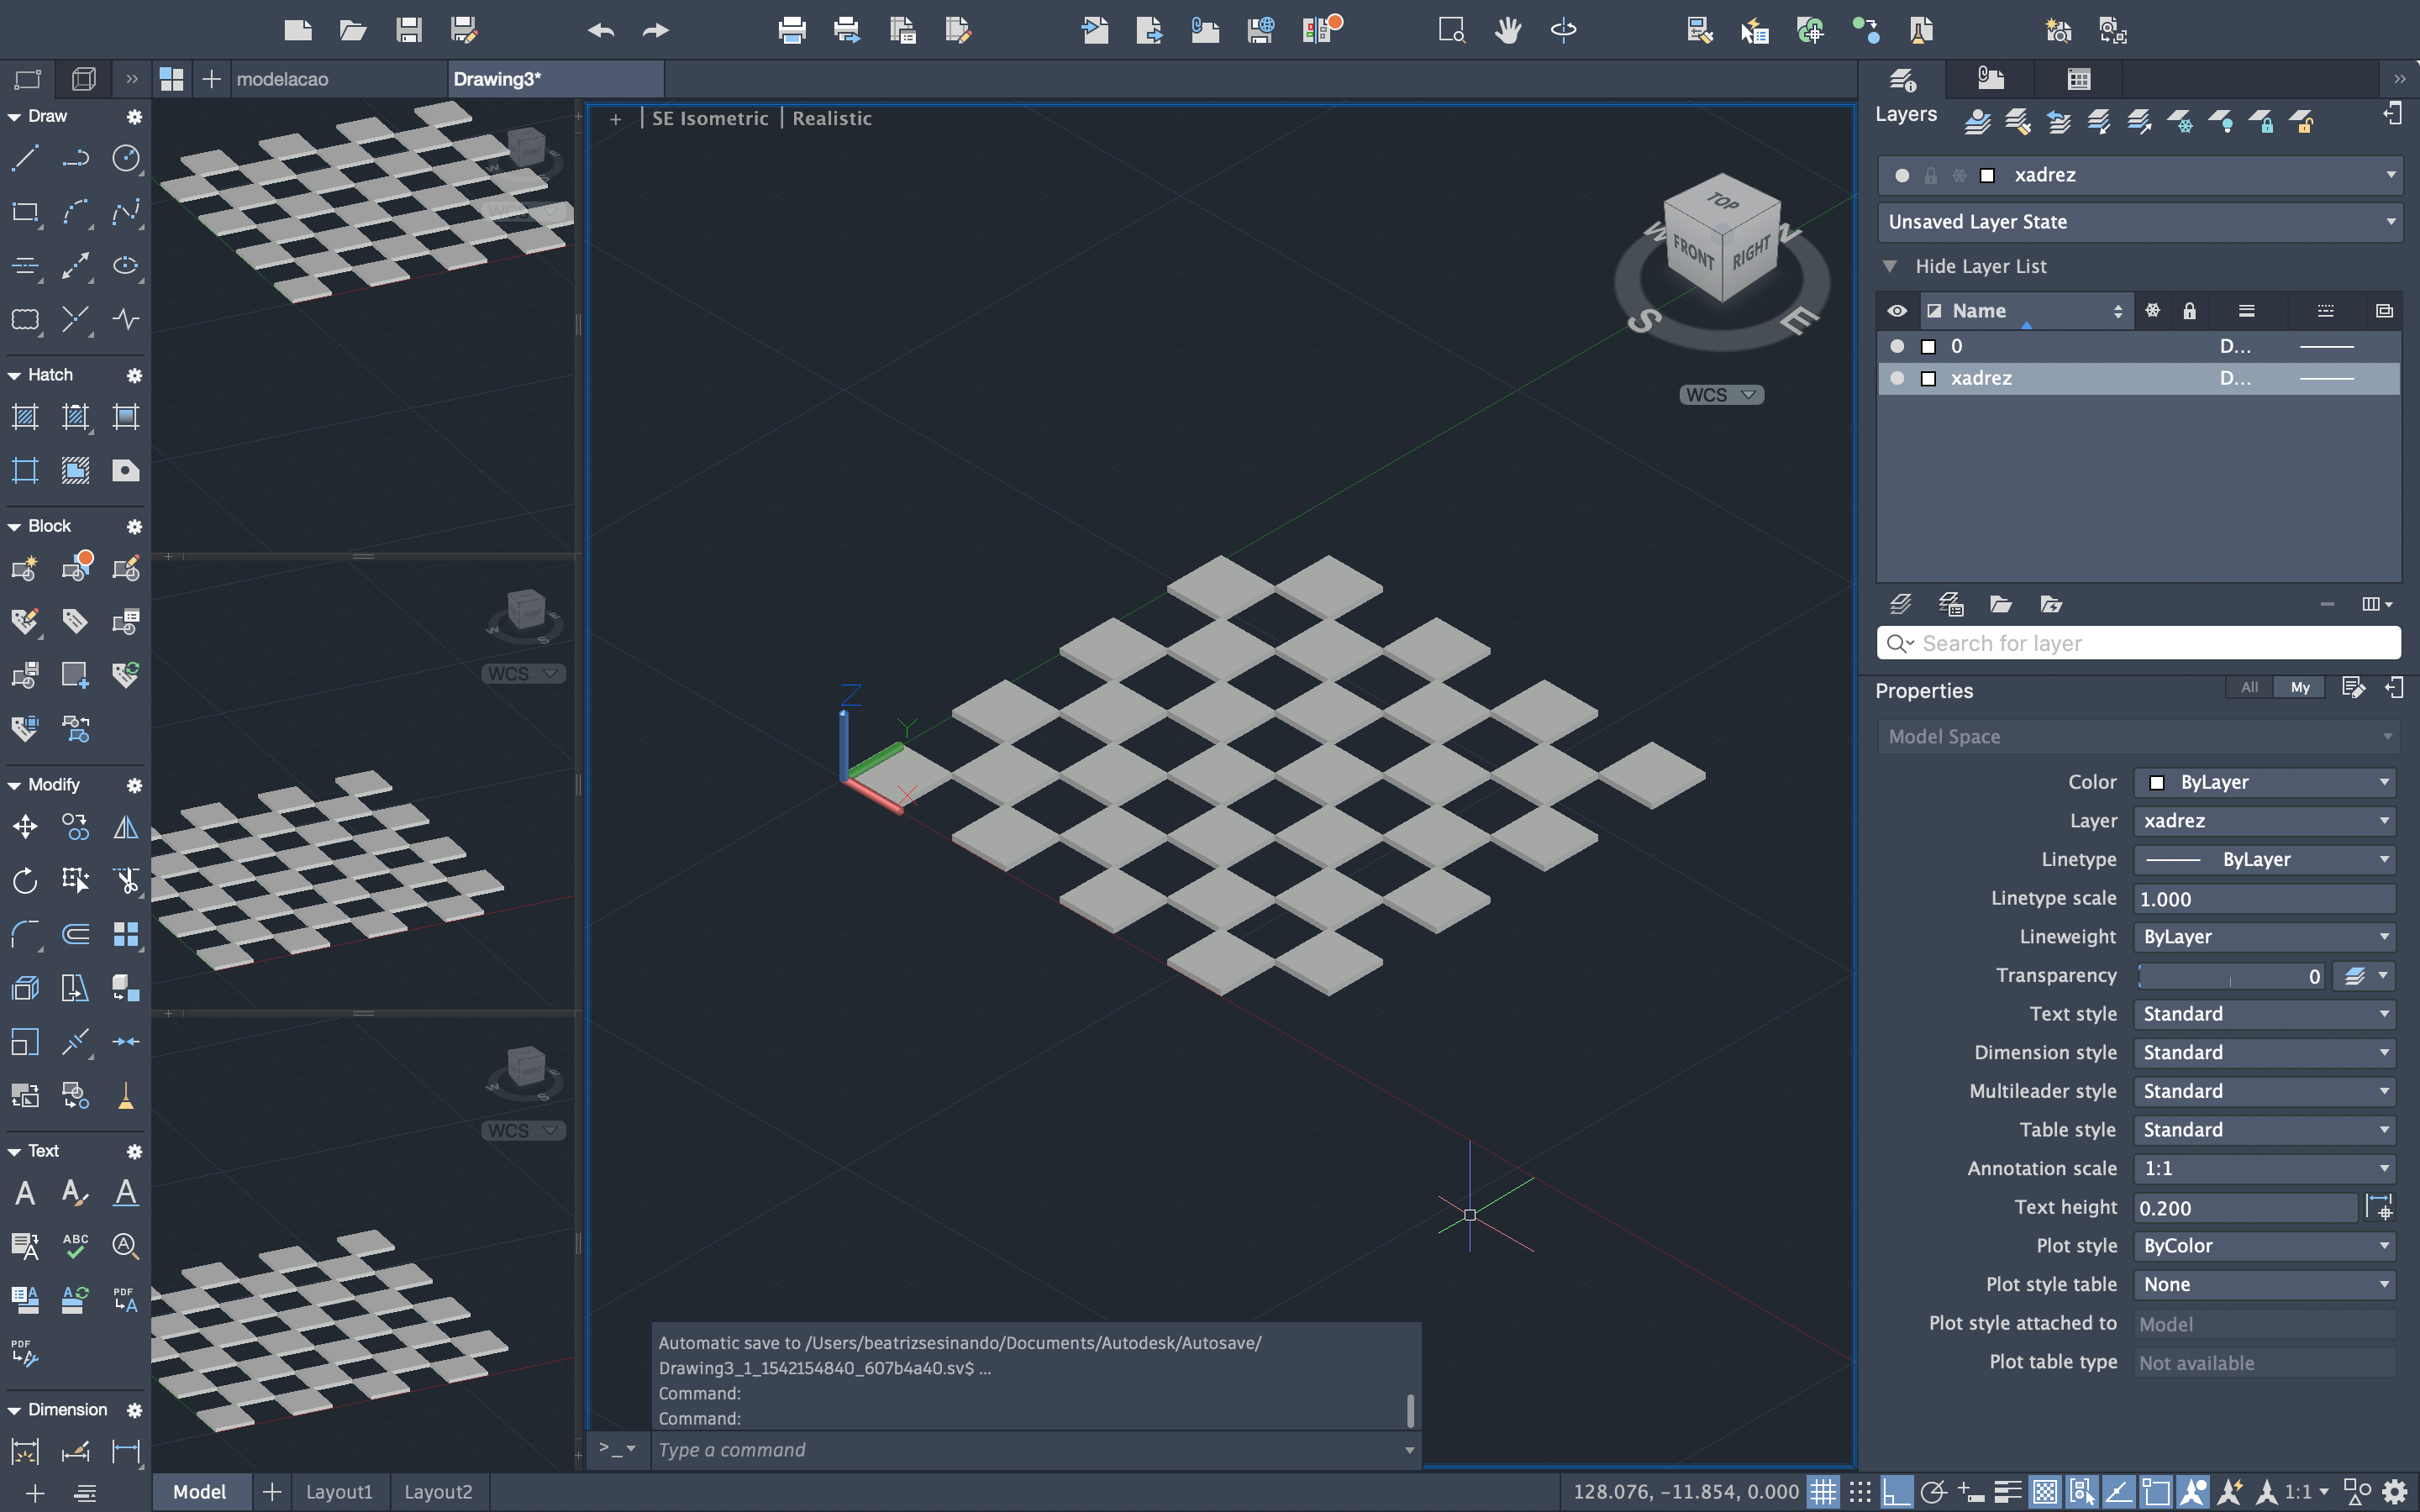Activate the 3D Orbit tool
The height and width of the screenshot is (1512, 2420).
point(1563,30)
